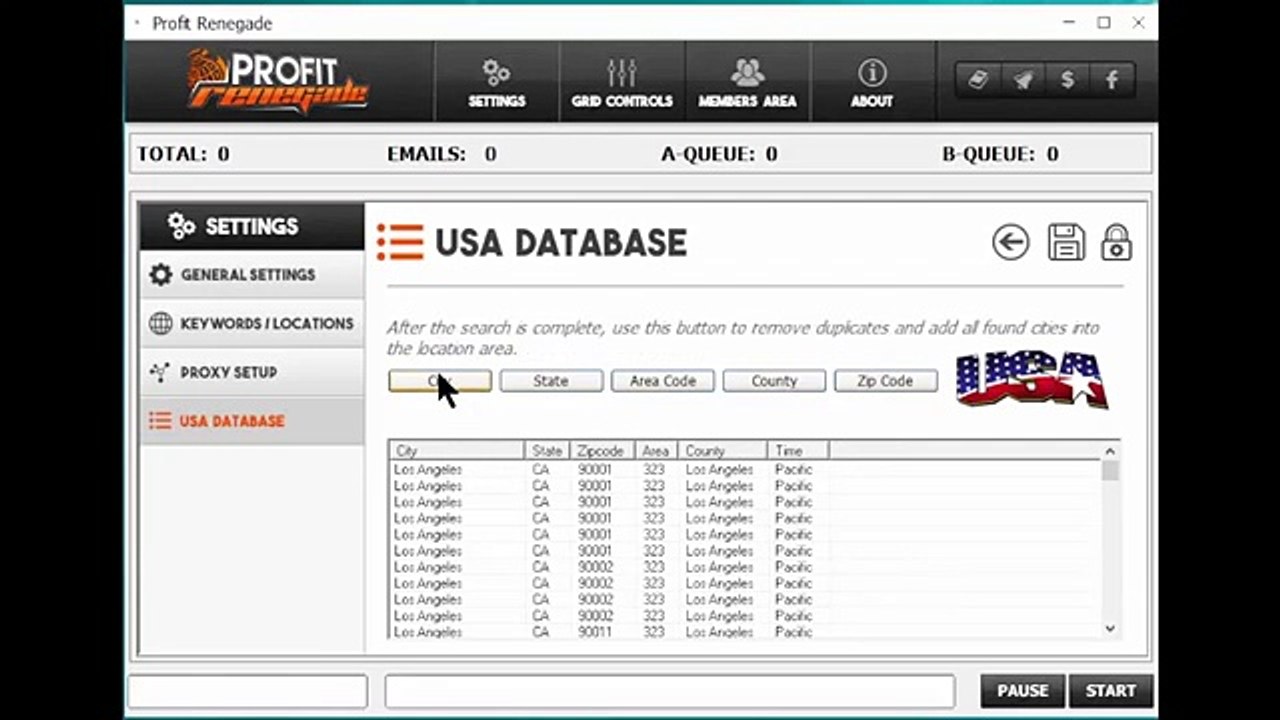Click the Area Code search button
This screenshot has height=720, width=1280.
pos(663,381)
